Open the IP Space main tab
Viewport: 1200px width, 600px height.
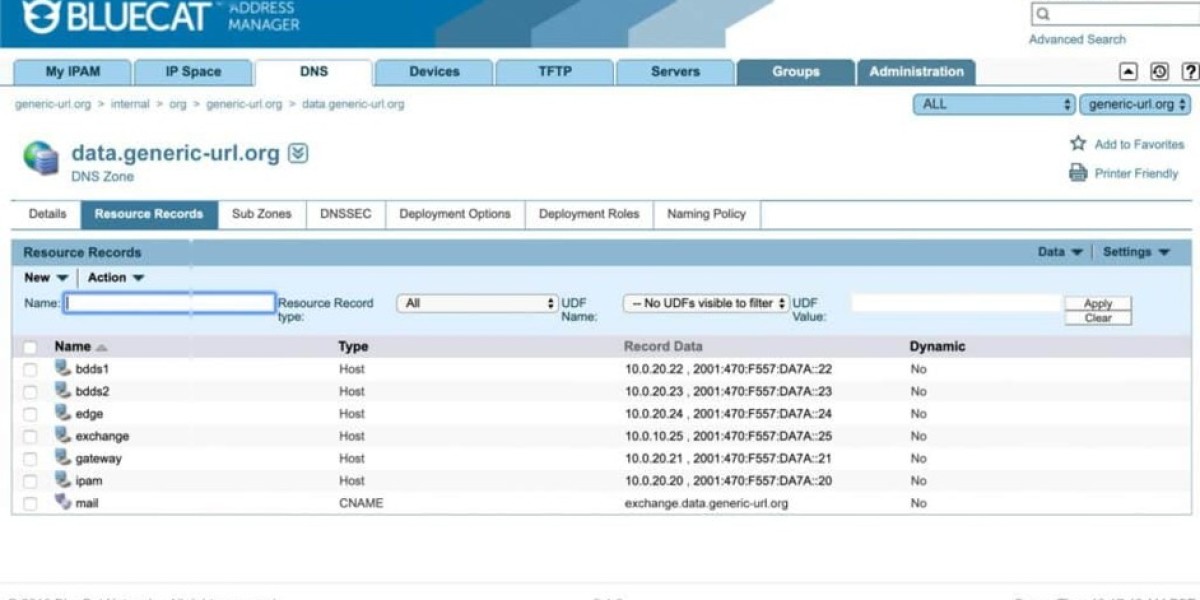tap(193, 72)
